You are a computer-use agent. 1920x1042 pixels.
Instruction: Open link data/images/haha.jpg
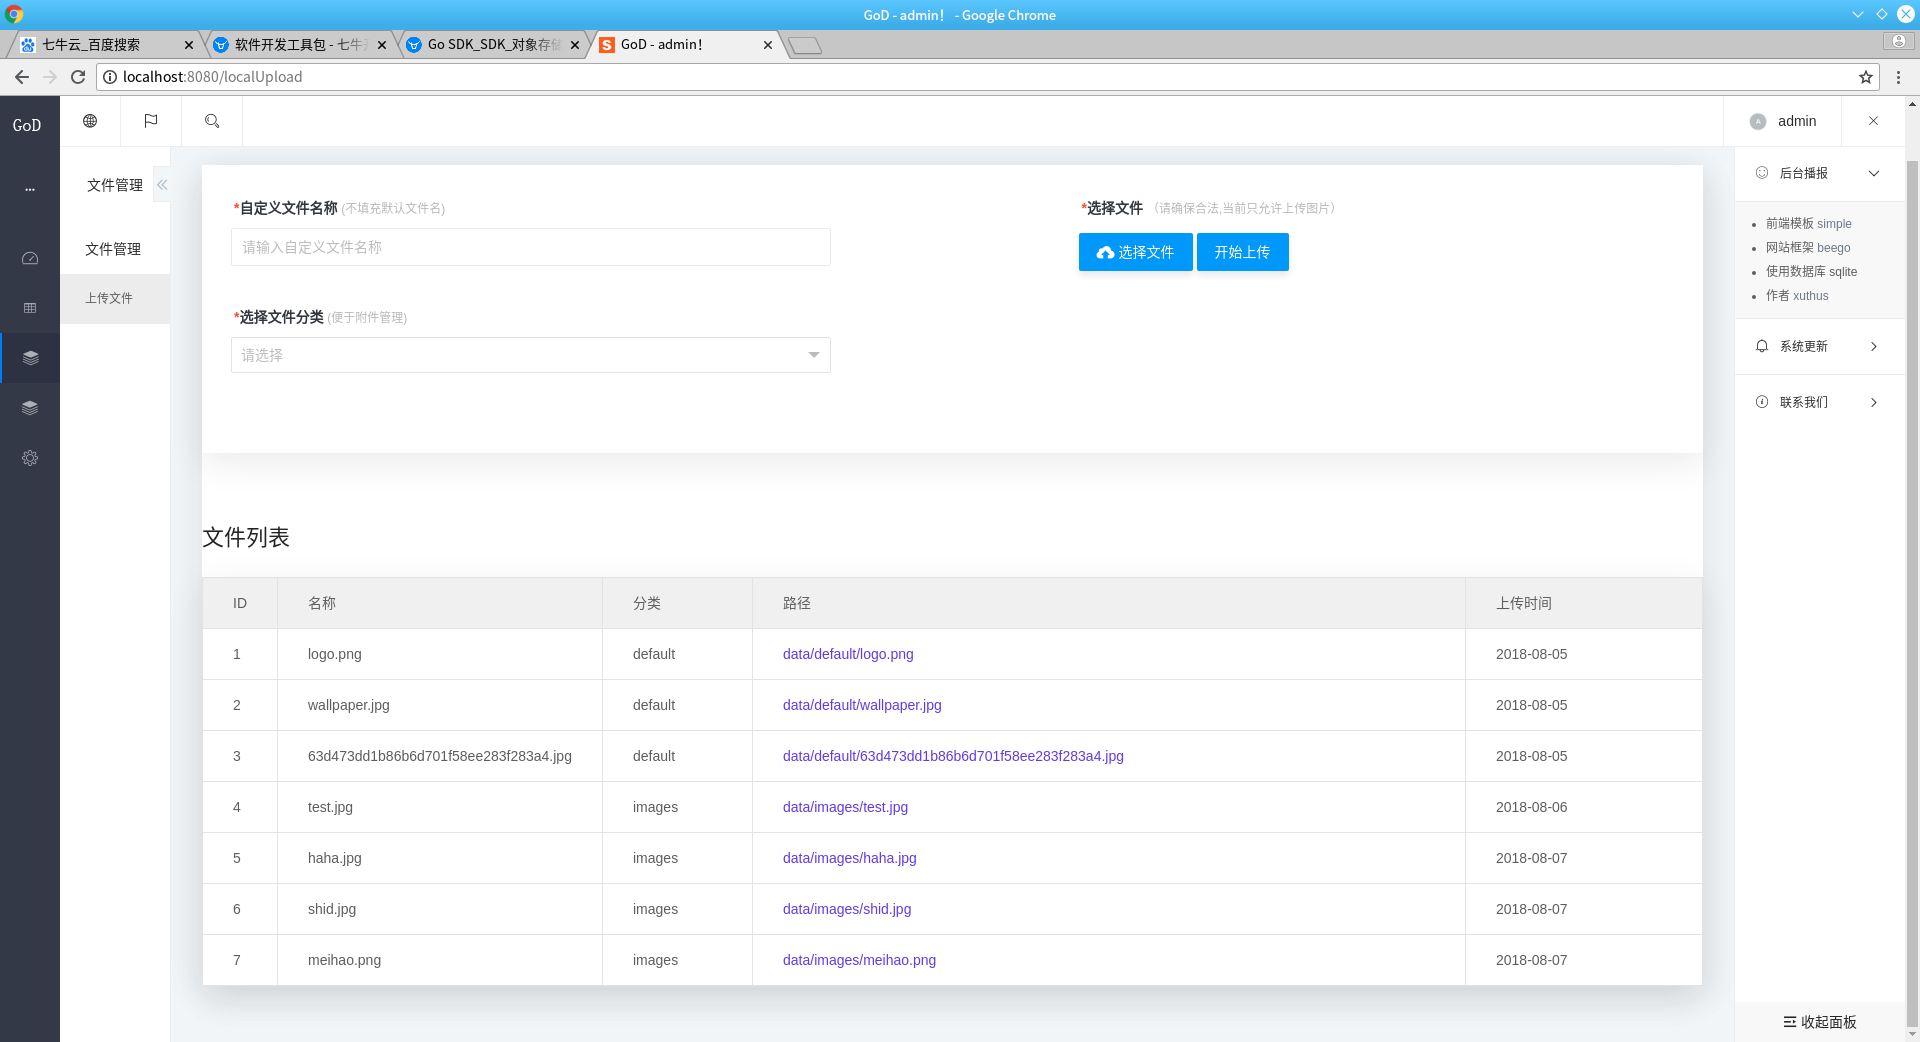click(x=849, y=858)
